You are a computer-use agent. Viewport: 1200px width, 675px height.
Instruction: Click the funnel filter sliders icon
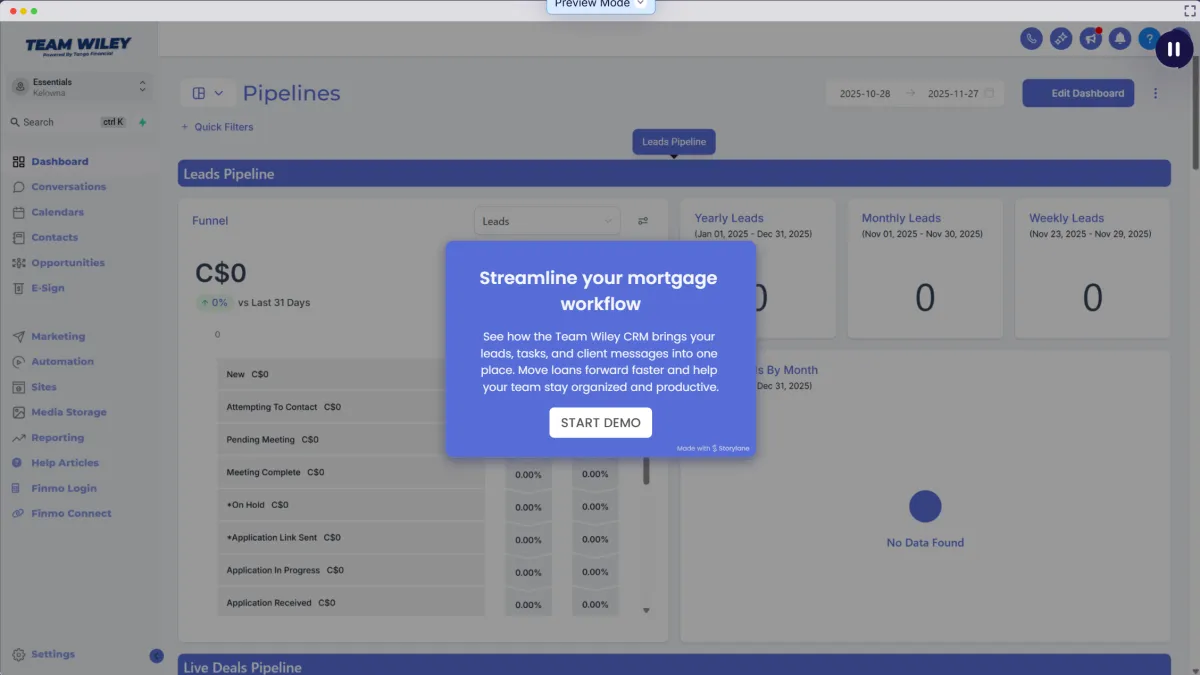point(643,221)
